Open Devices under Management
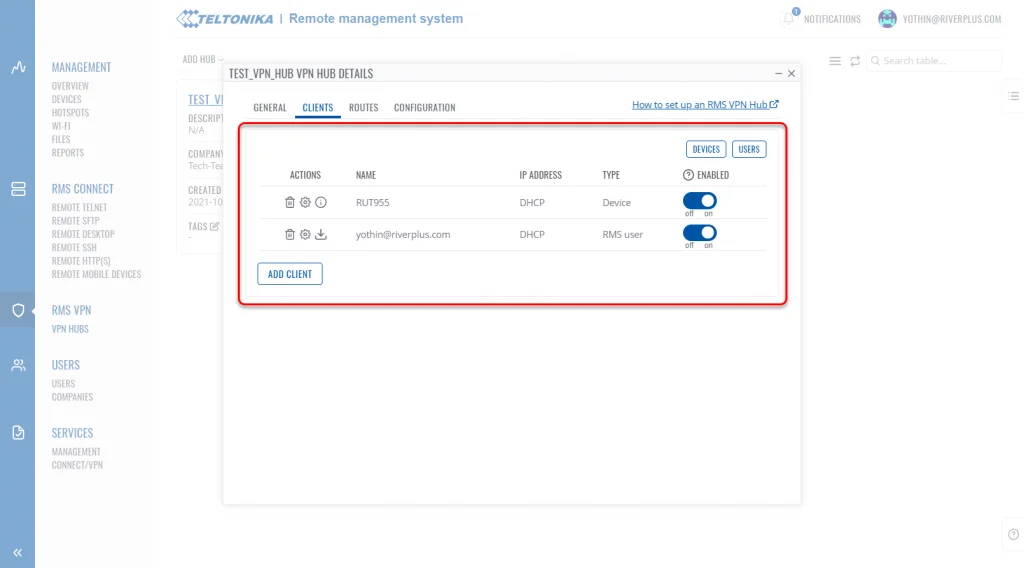The image size is (1024, 568). [67, 99]
